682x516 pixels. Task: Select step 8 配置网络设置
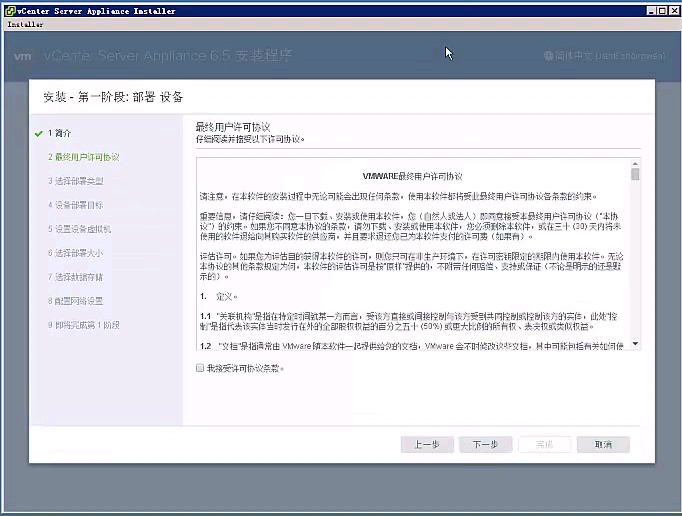[76, 301]
